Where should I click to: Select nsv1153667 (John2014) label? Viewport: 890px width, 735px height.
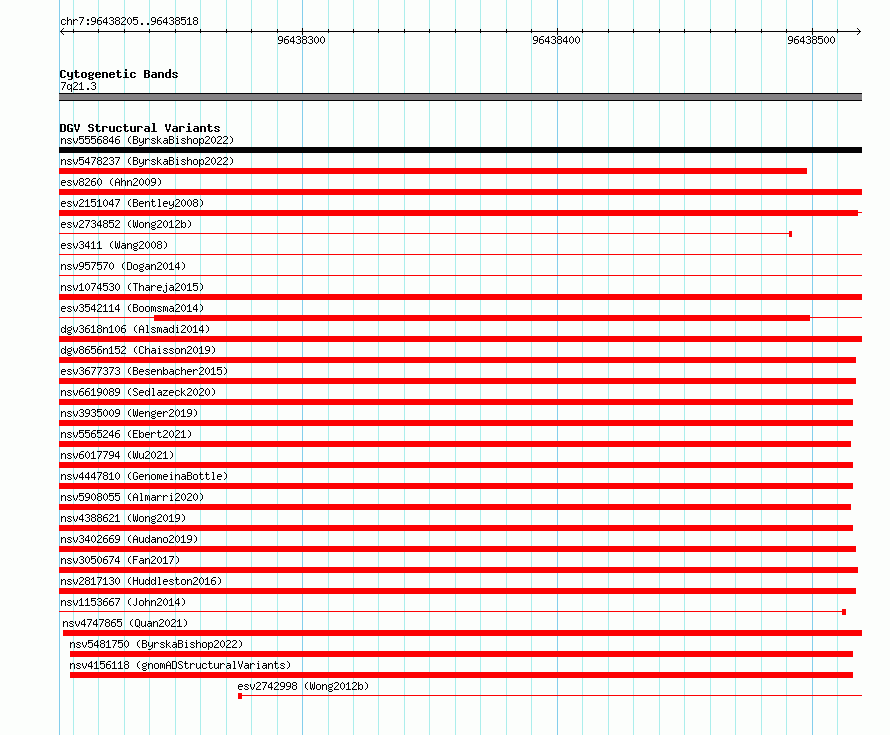point(123,602)
